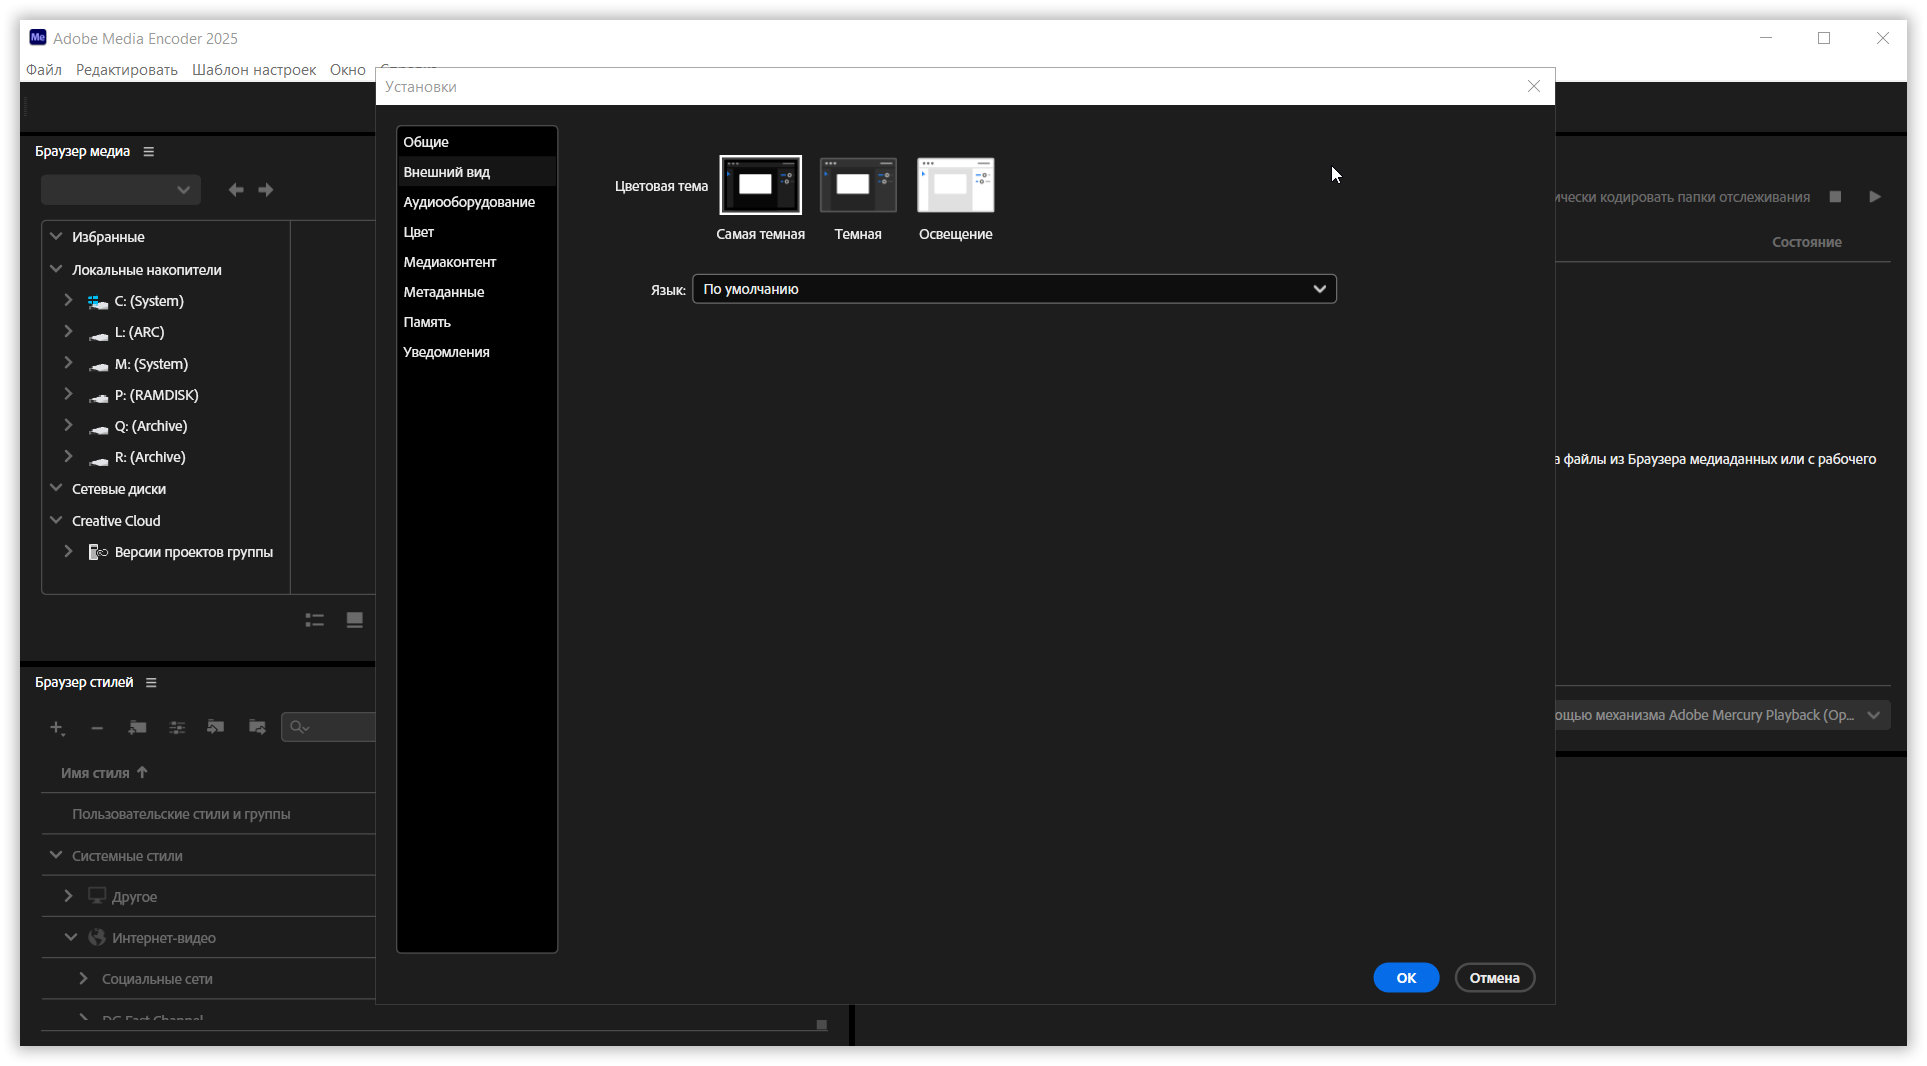Click the OK button
The height and width of the screenshot is (1066, 1927).
(x=1405, y=978)
